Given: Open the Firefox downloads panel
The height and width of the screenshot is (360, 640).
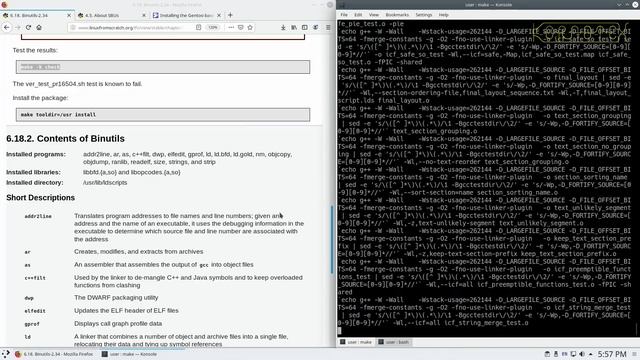Looking at the screenshot, I should pos(283,27).
